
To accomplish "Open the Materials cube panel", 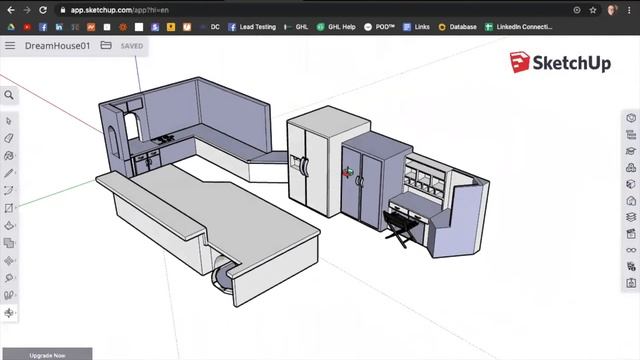I will pos(631,184).
